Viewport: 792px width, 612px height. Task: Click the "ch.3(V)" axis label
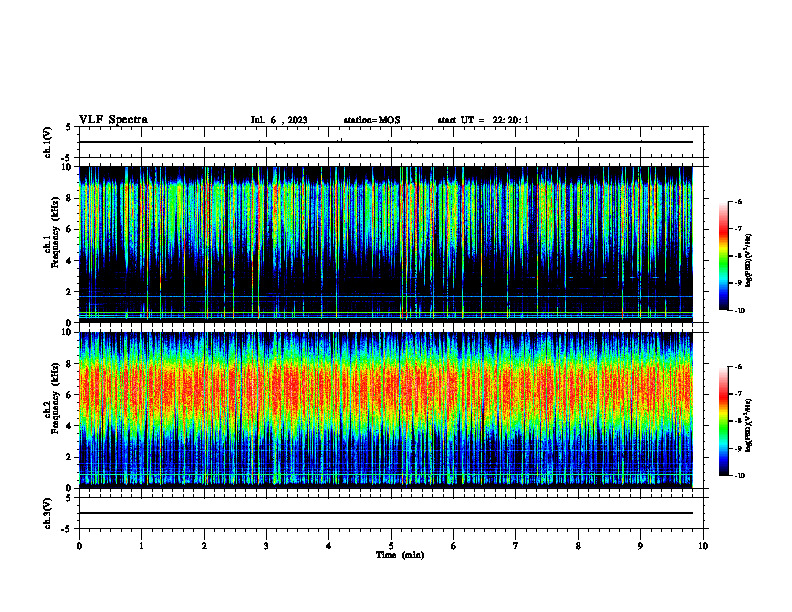(x=47, y=513)
